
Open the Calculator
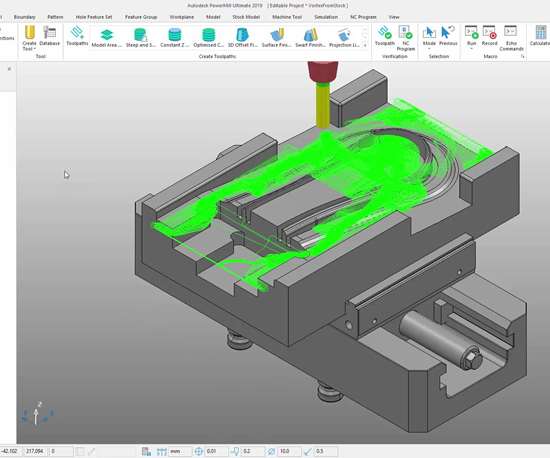pos(540,36)
